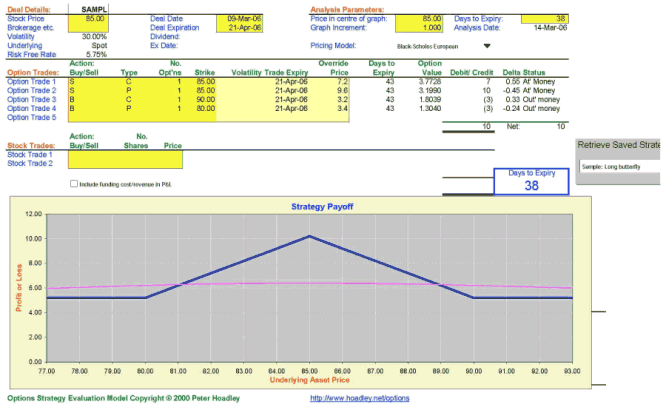Open the Retrieve Saved Strategy panel
Screen dimensions: 666x410
[620, 145]
